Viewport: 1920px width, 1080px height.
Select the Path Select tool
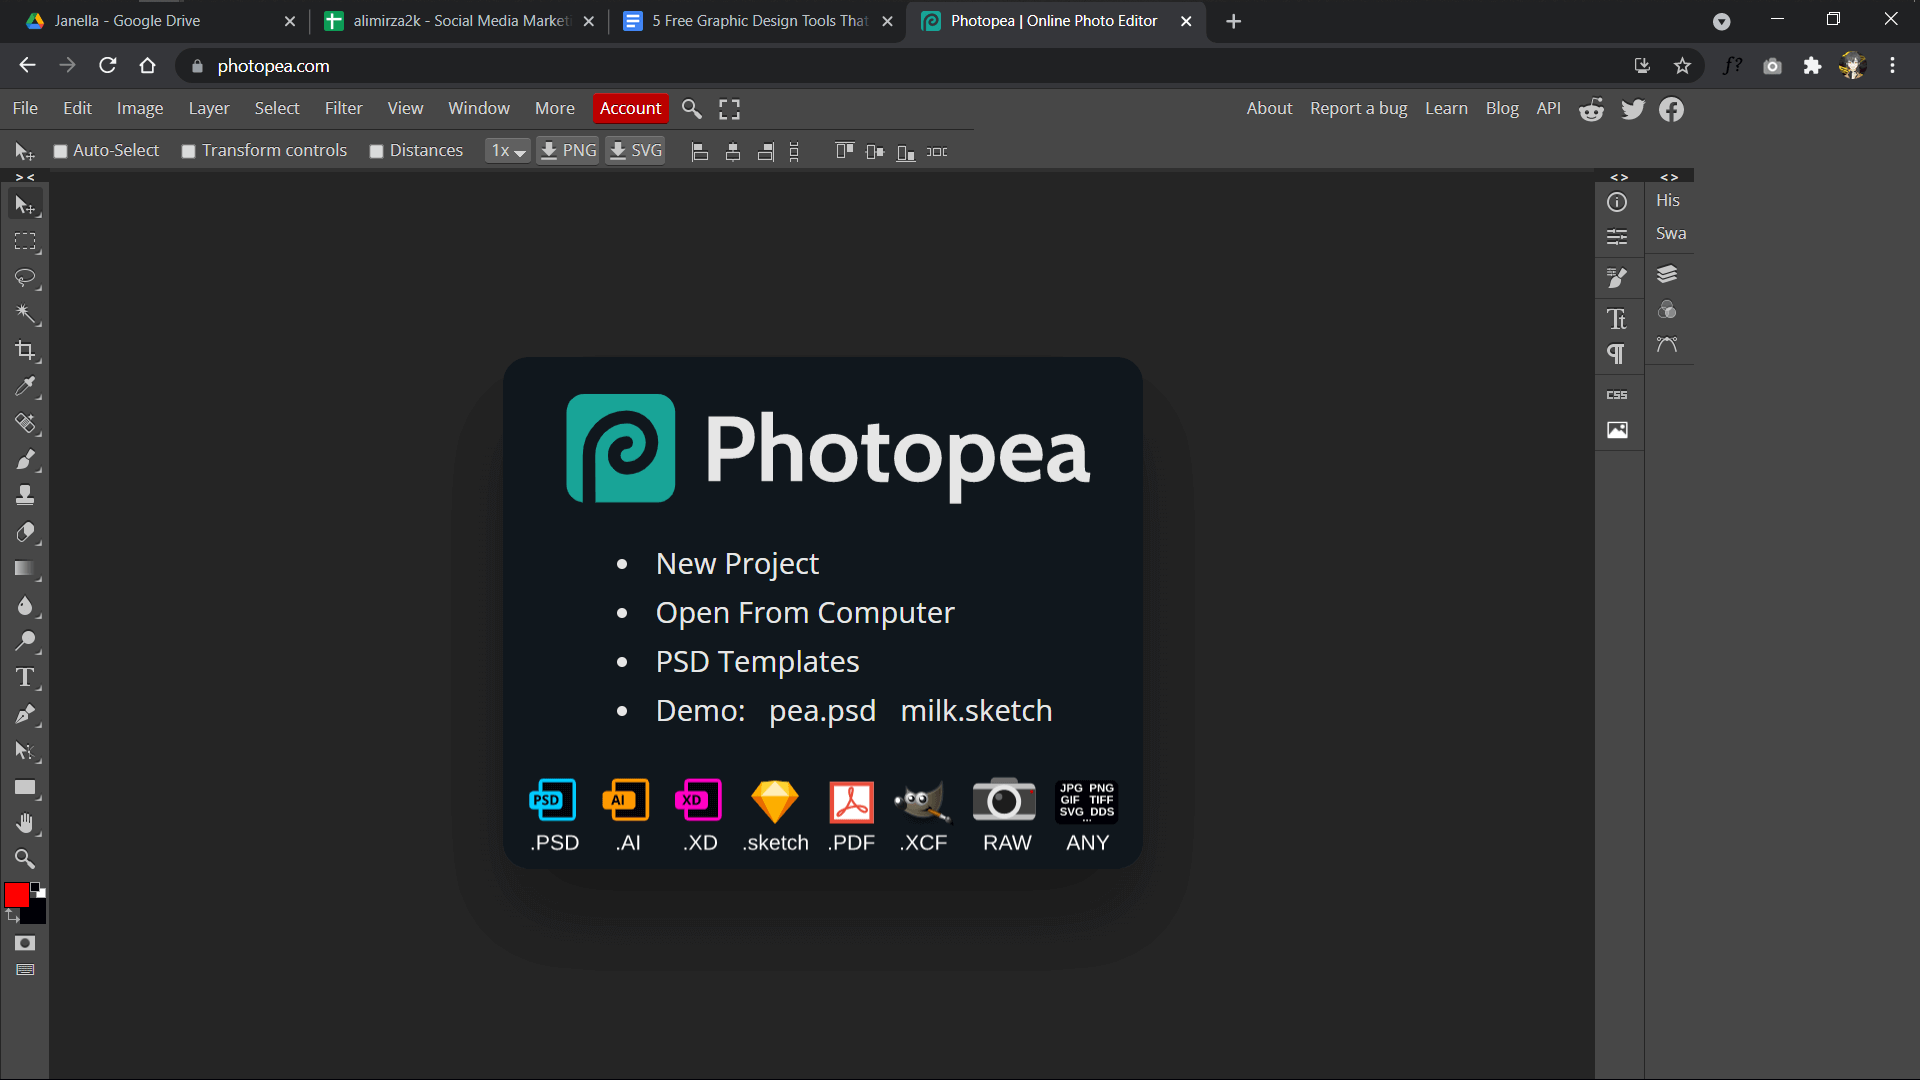click(25, 751)
